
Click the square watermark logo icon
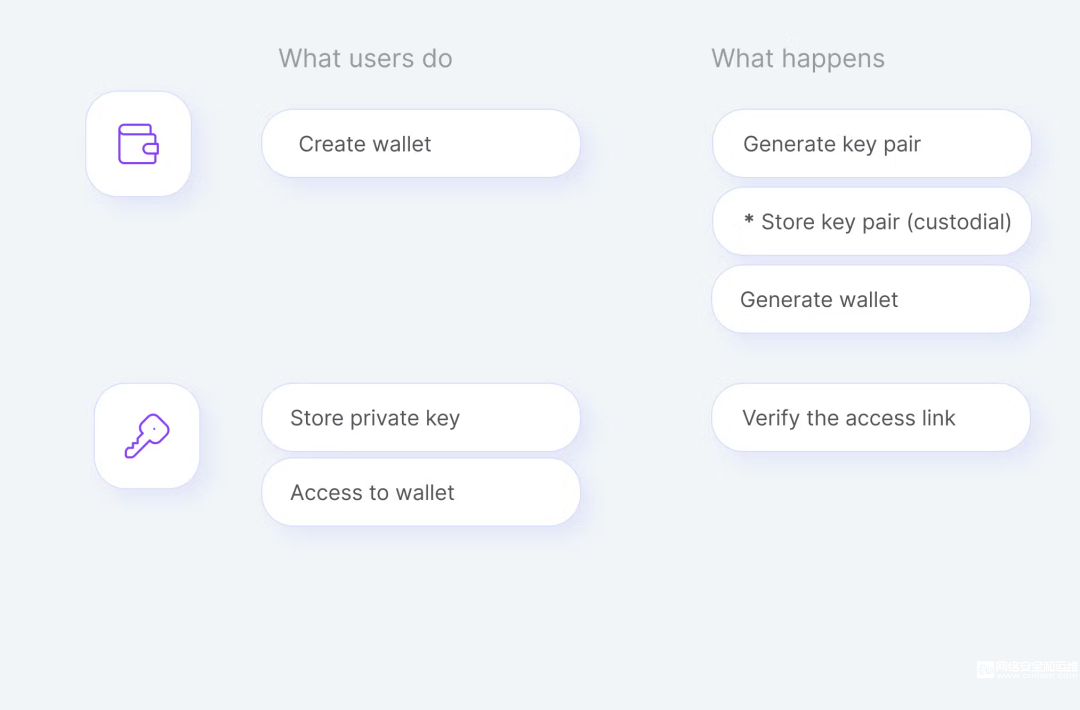tap(985, 669)
